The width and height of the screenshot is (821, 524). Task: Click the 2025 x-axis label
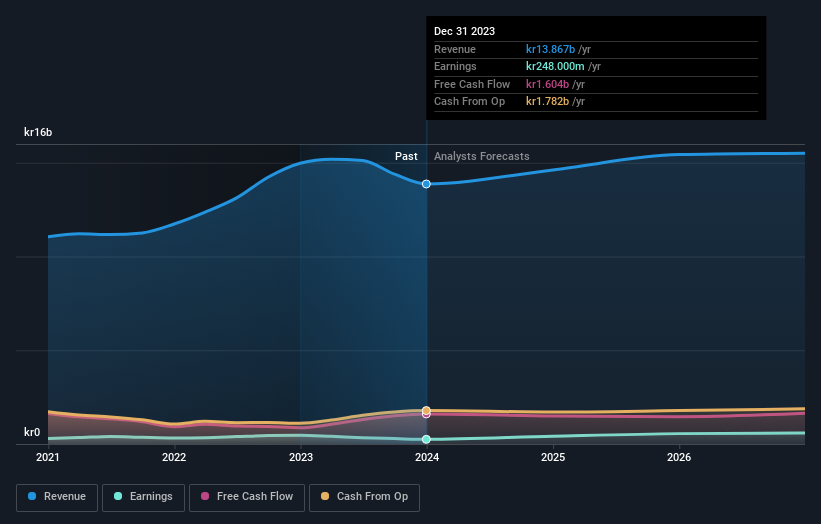coord(553,457)
